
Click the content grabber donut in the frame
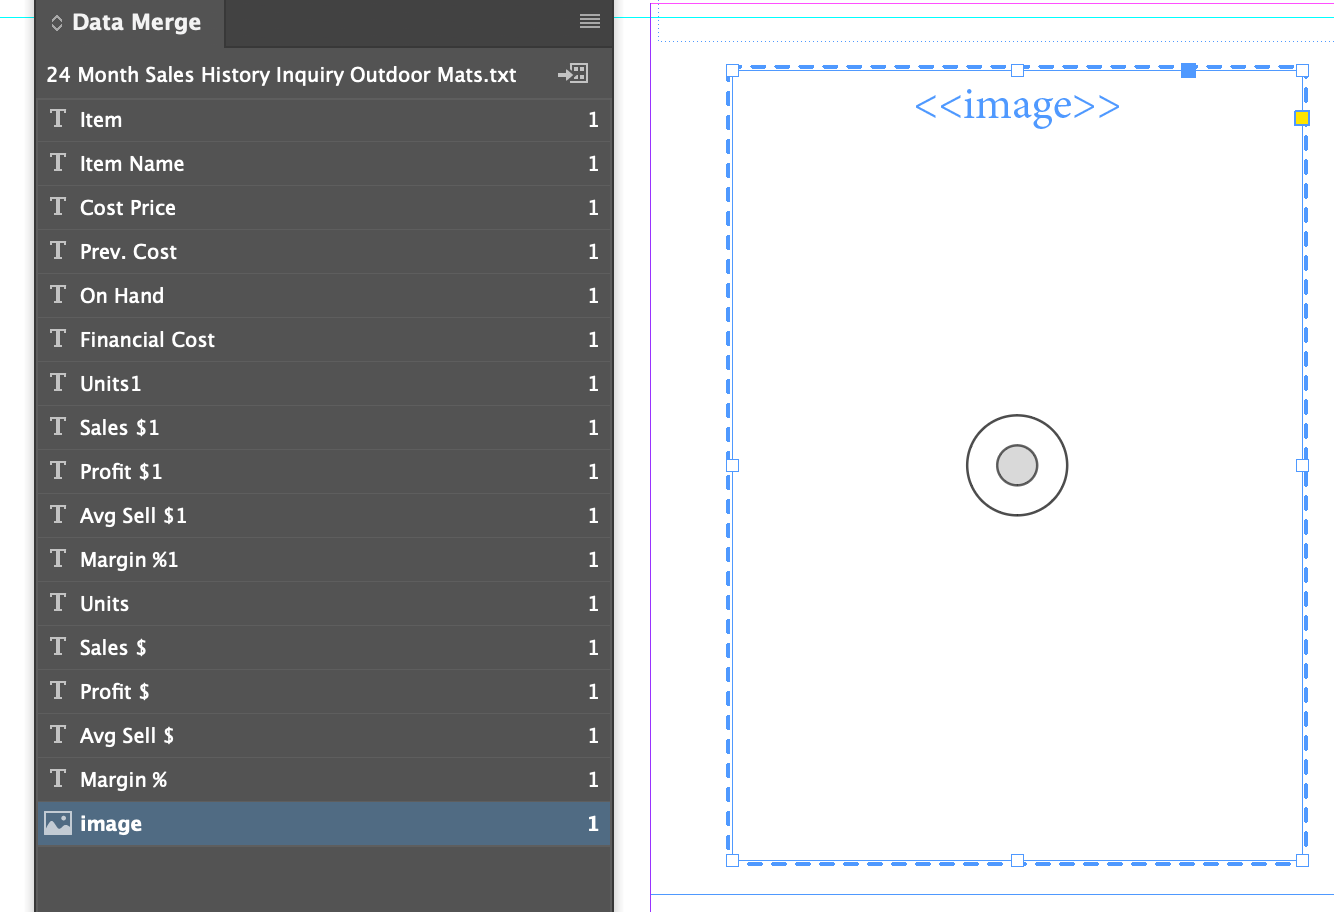[x=1017, y=465]
